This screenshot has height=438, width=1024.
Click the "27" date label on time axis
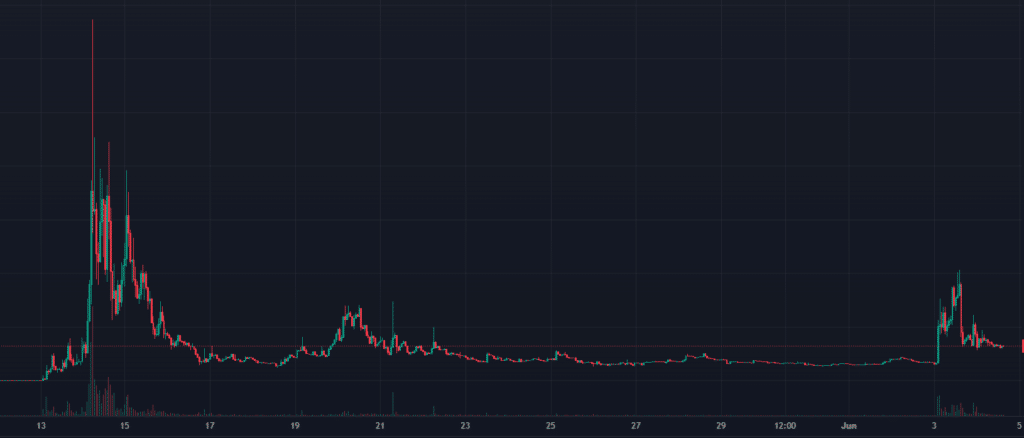636,425
